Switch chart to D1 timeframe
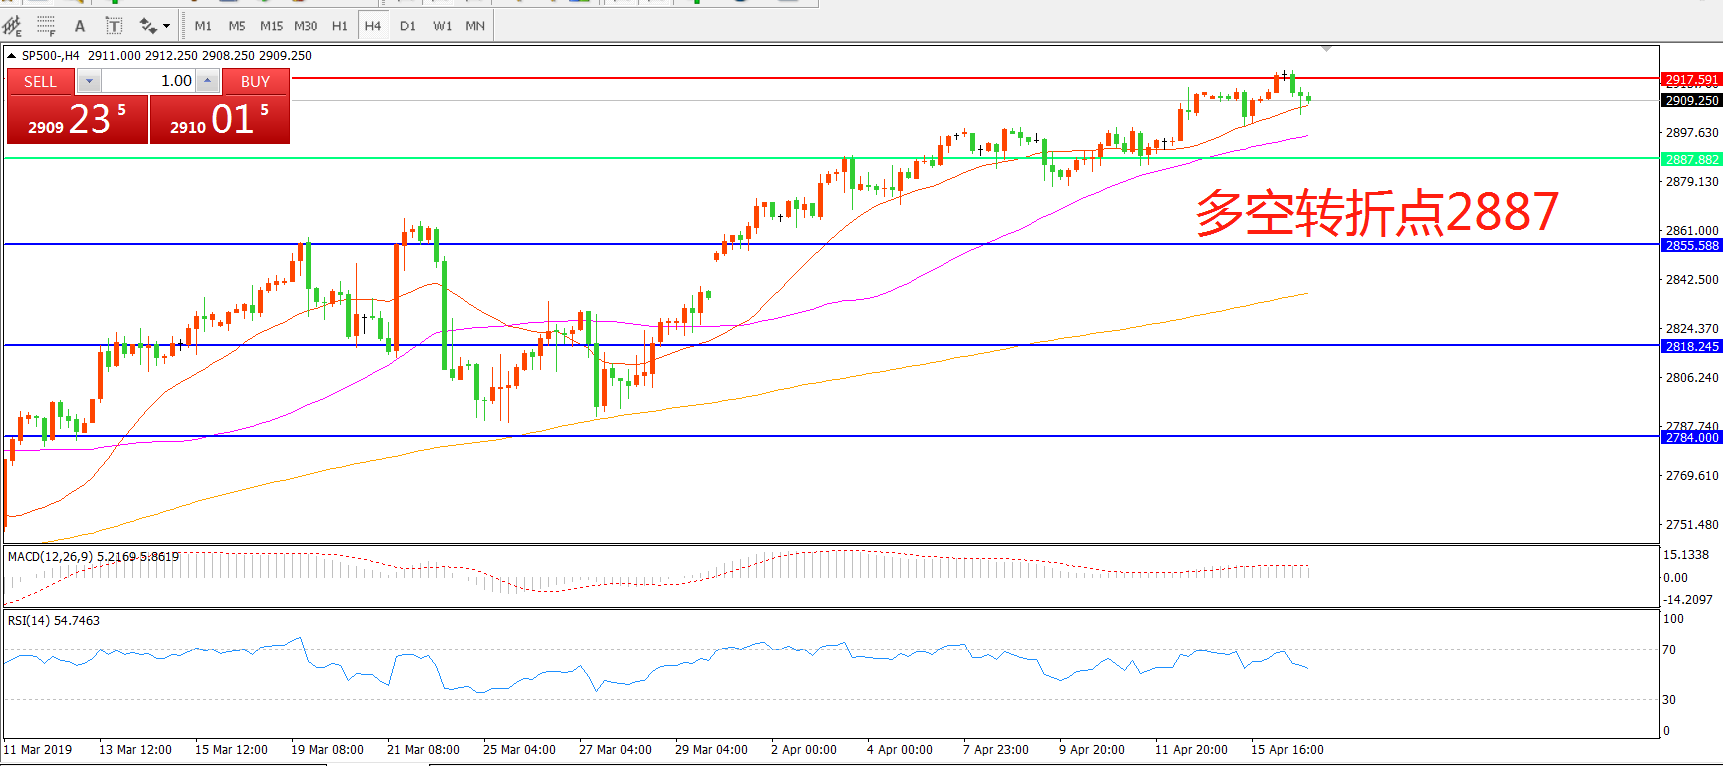The image size is (1723, 766). pos(407,26)
